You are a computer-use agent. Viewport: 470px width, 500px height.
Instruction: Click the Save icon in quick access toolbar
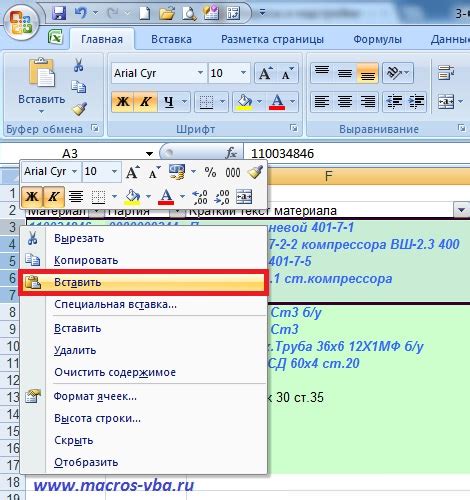[59, 13]
